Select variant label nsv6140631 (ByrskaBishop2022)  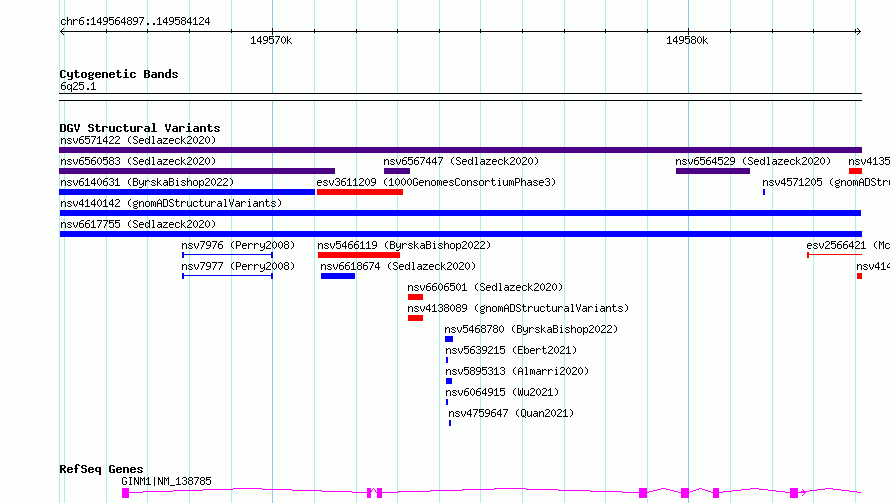click(147, 182)
